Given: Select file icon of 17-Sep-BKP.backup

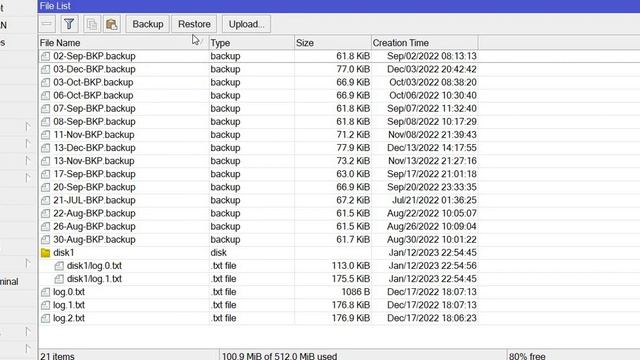Looking at the screenshot, I should point(46,174).
